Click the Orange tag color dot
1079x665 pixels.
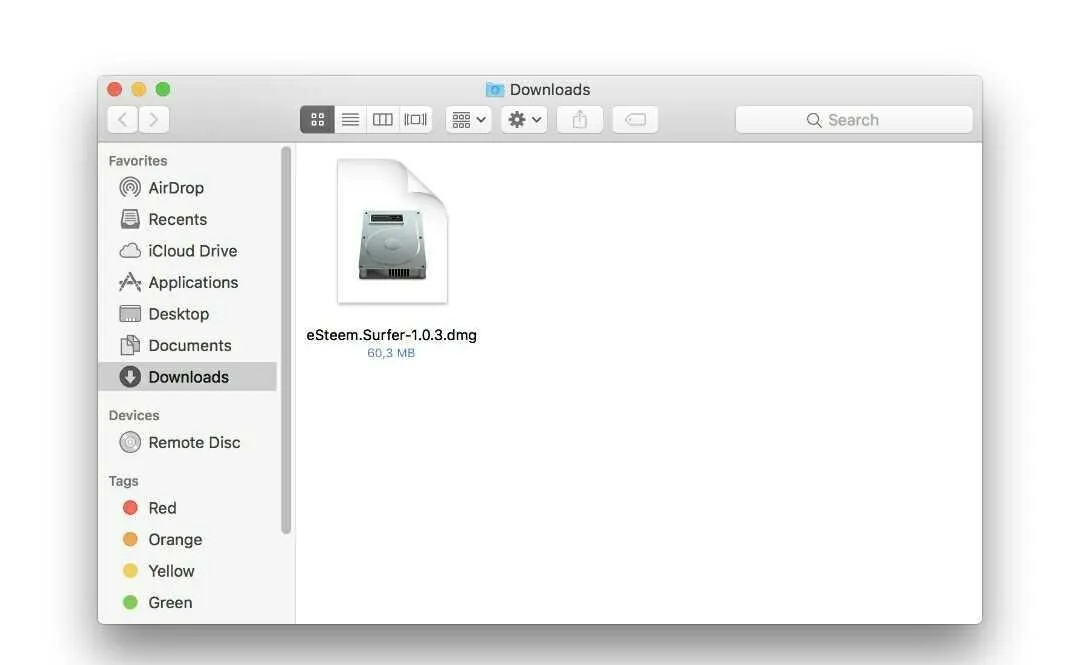point(130,539)
